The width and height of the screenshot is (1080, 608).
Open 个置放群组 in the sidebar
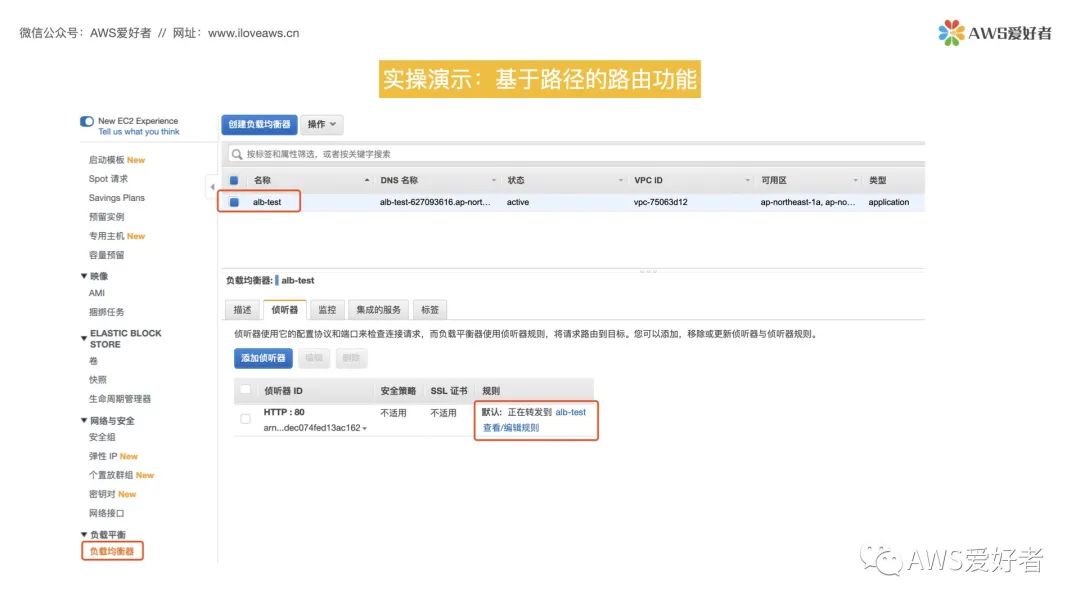112,475
